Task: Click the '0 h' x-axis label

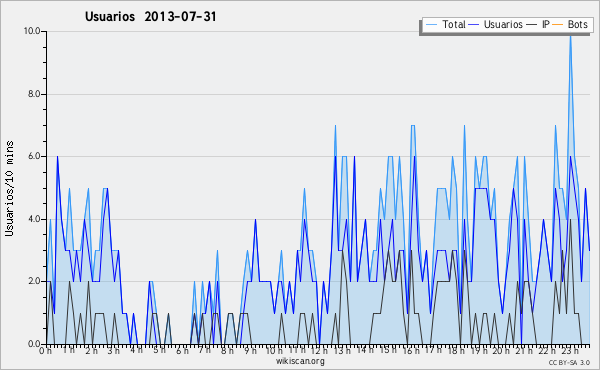Action: (x=45, y=351)
